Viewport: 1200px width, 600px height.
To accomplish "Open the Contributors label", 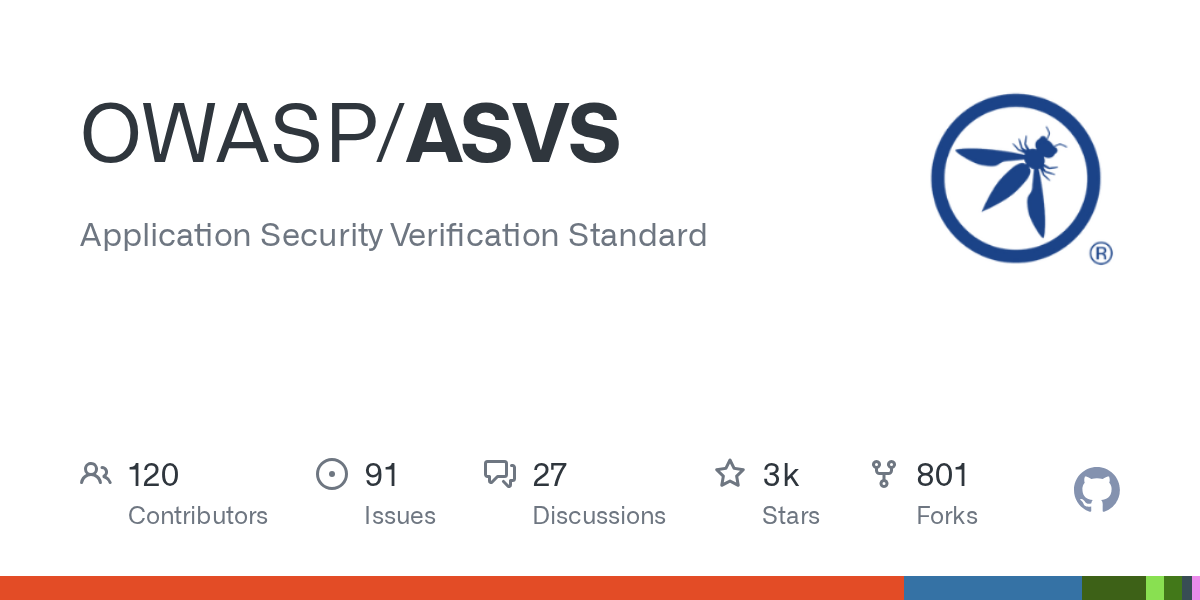I will tap(198, 516).
